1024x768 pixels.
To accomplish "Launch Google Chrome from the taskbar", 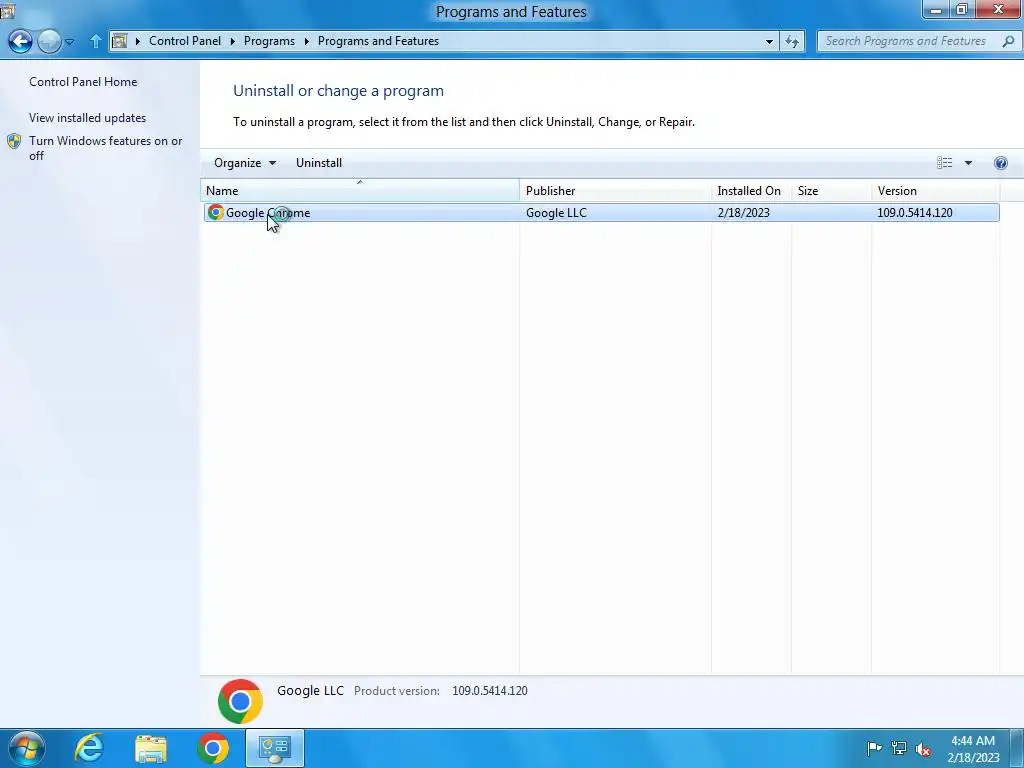I will point(212,748).
